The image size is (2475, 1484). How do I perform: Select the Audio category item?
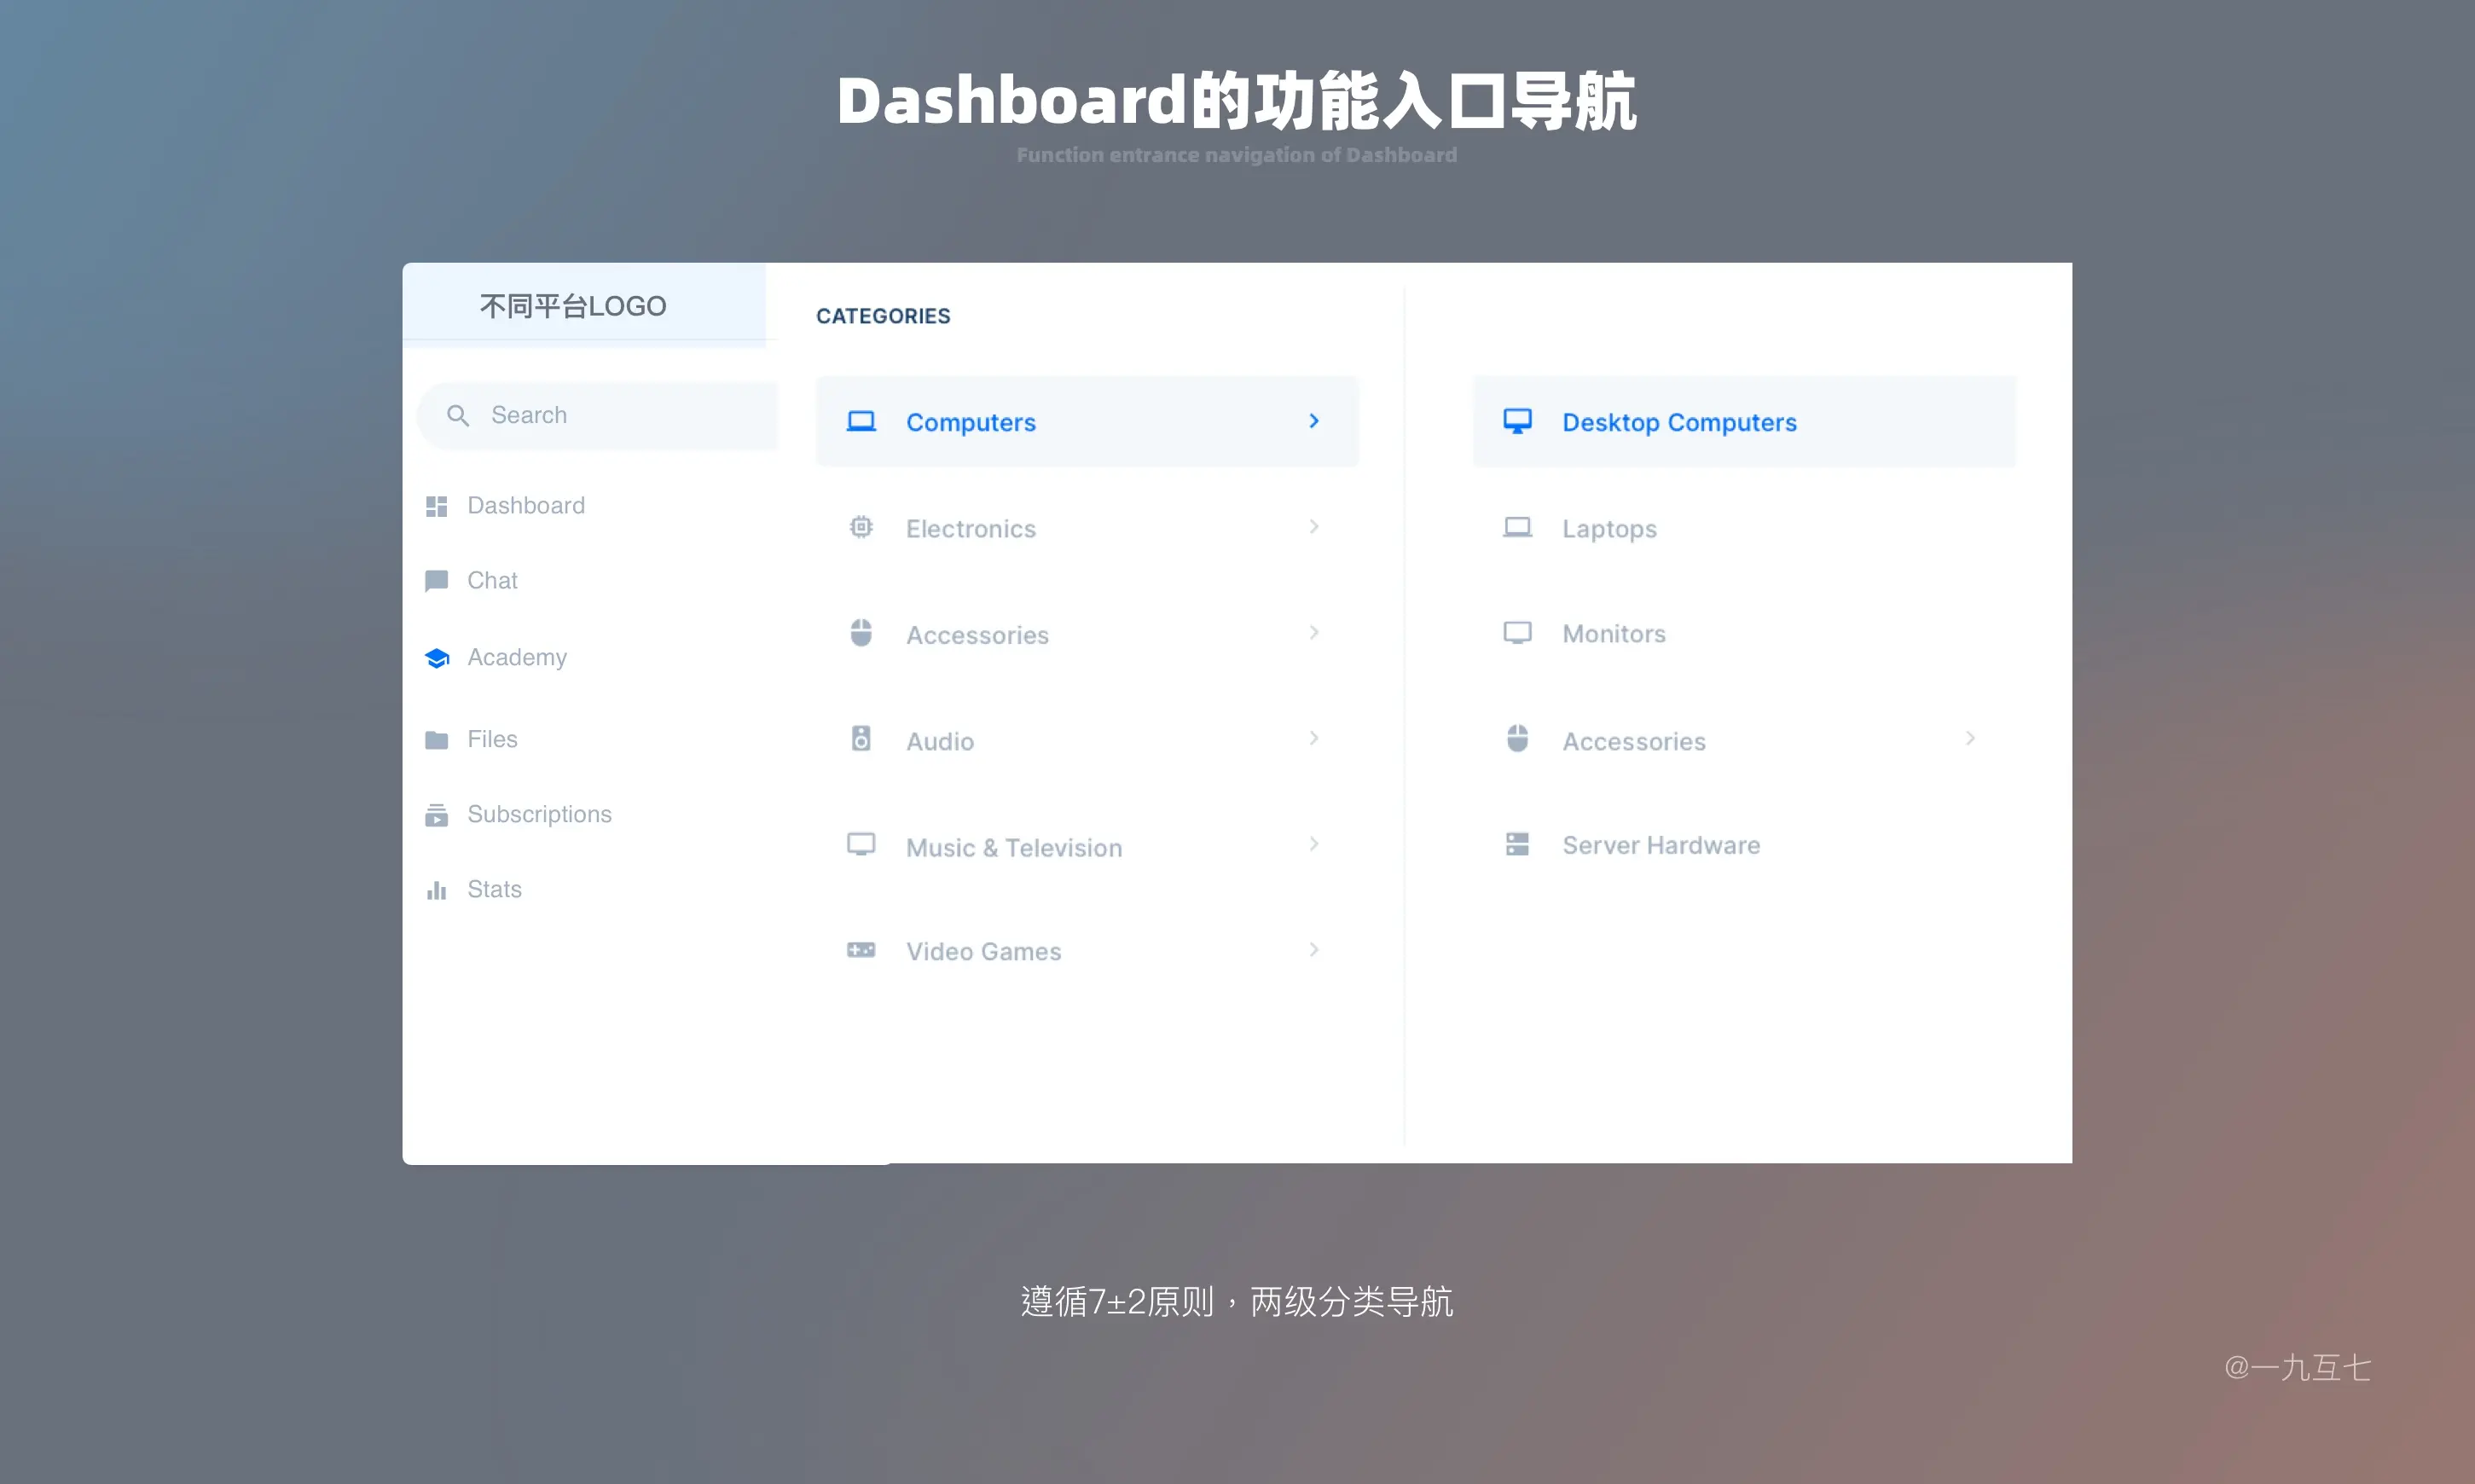[1085, 740]
